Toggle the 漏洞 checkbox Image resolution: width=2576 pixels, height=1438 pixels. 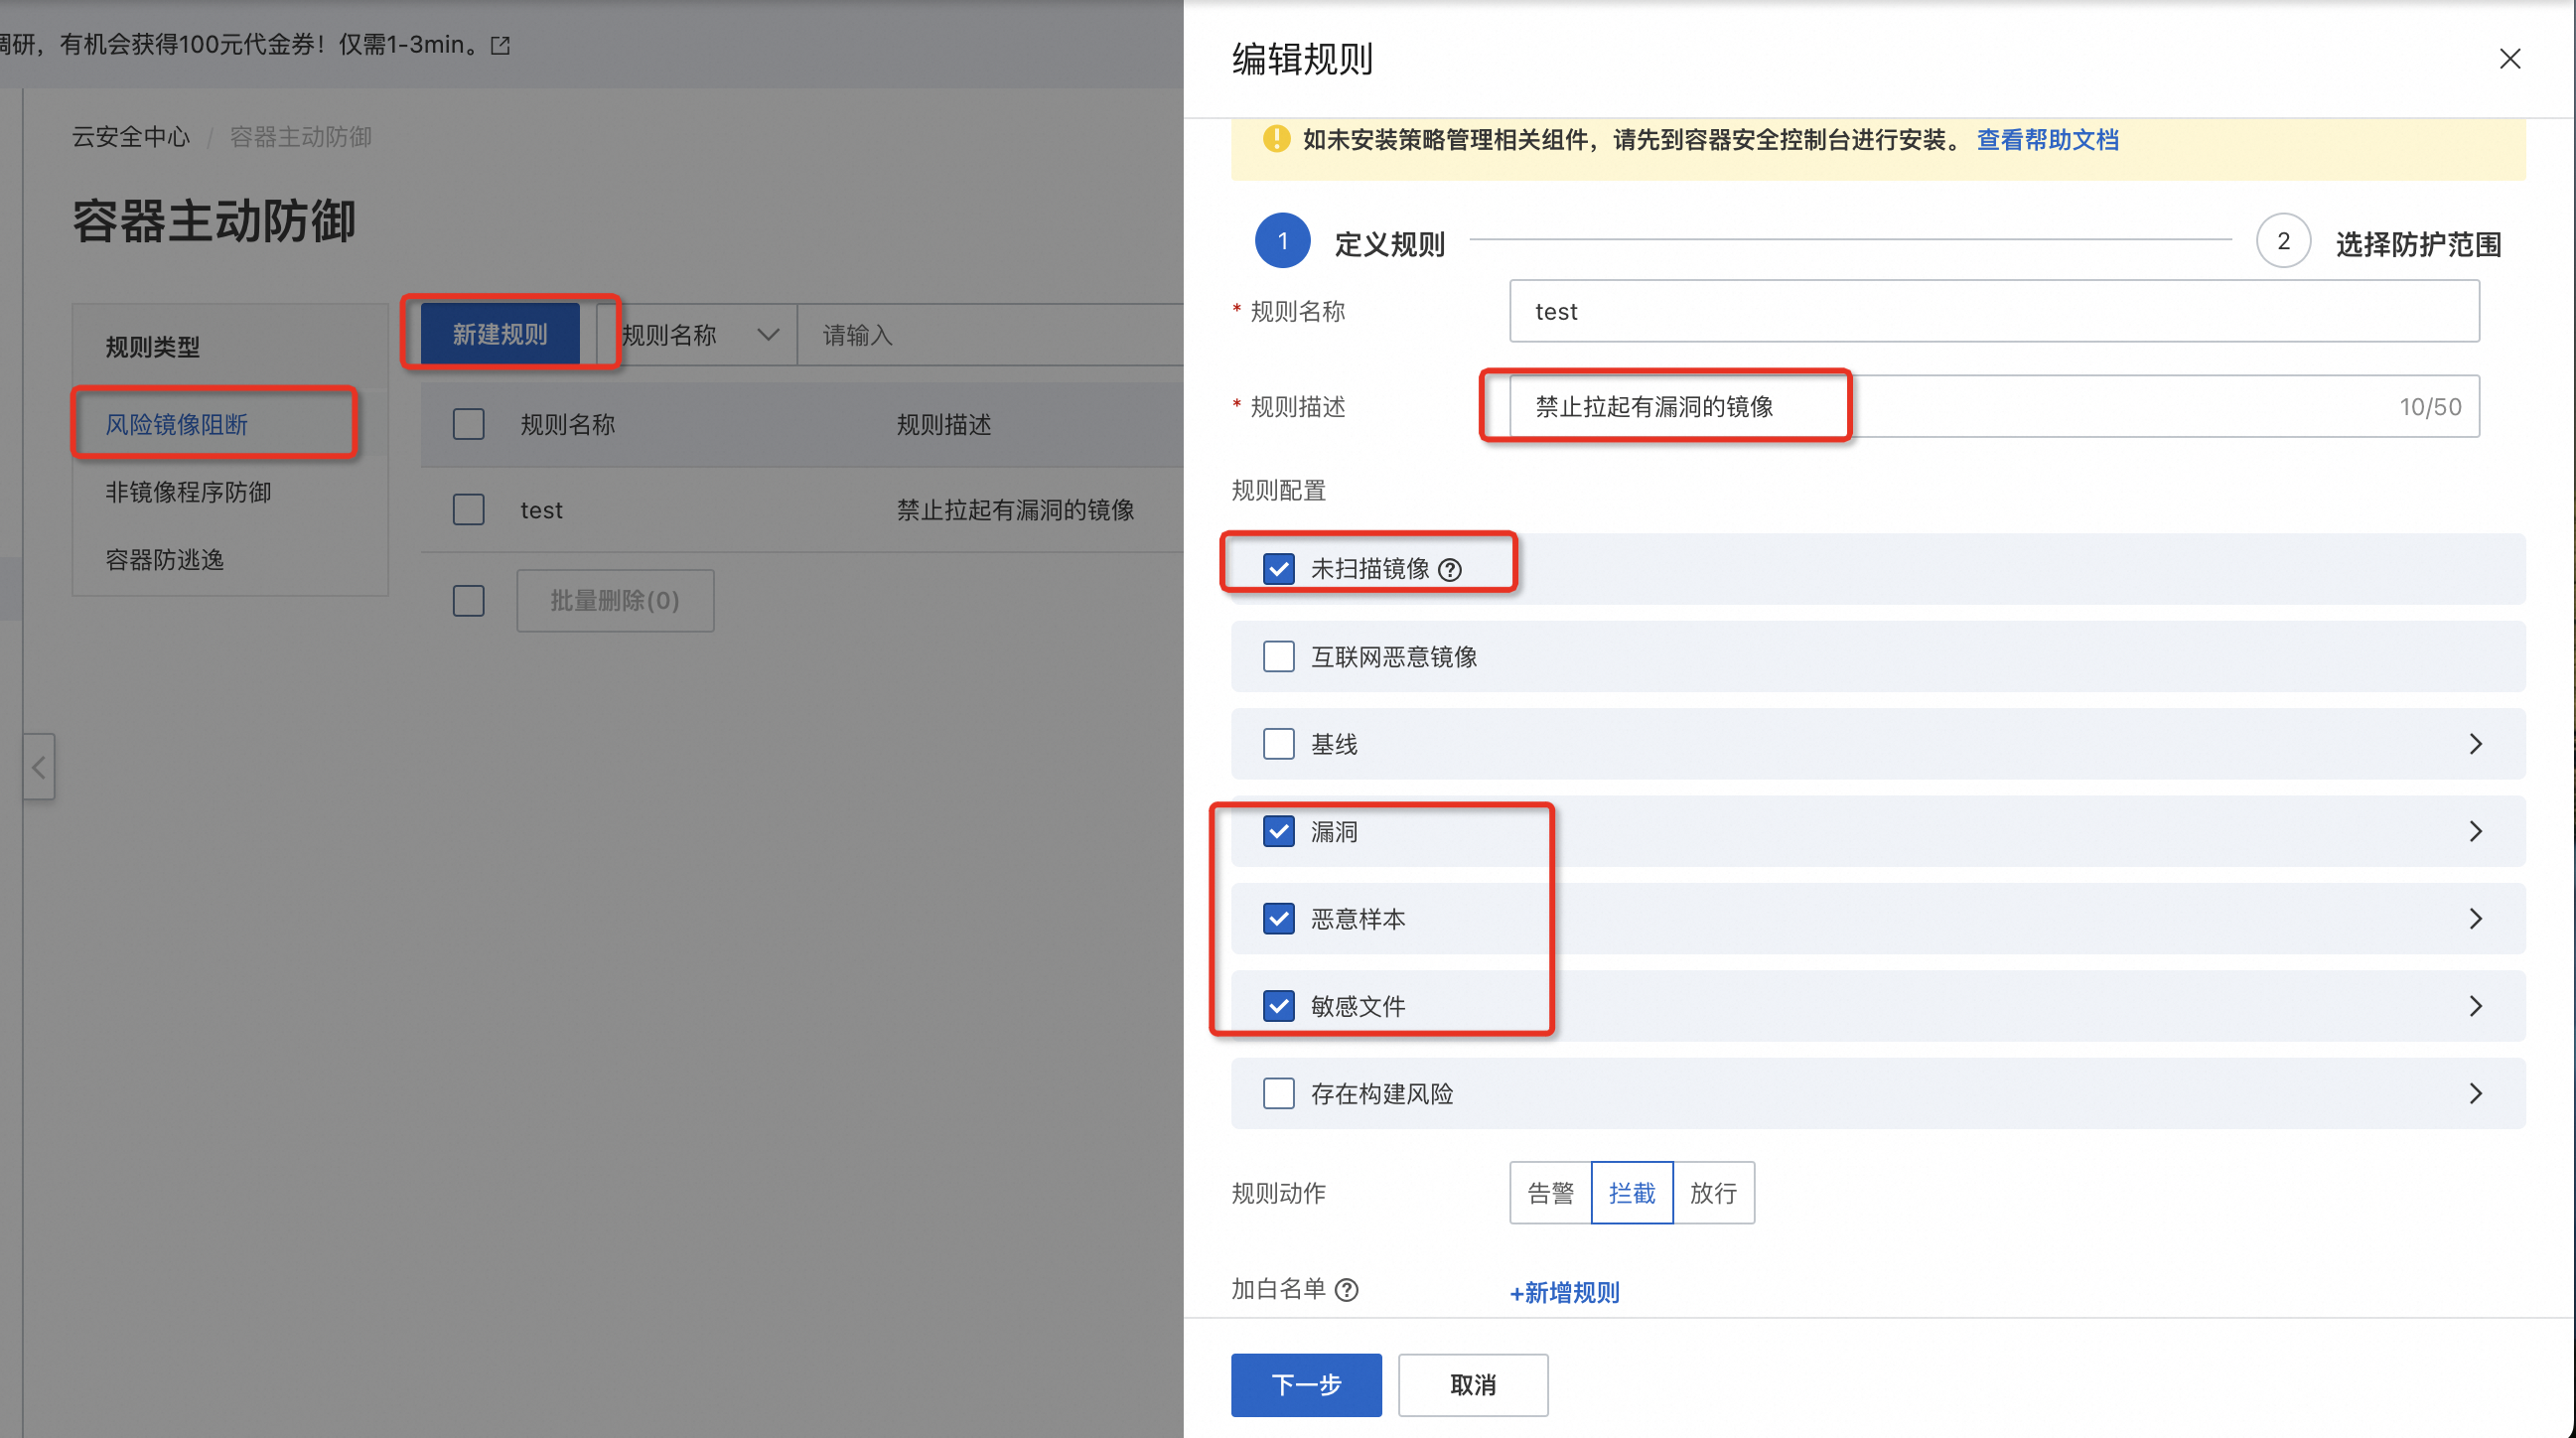[1278, 831]
